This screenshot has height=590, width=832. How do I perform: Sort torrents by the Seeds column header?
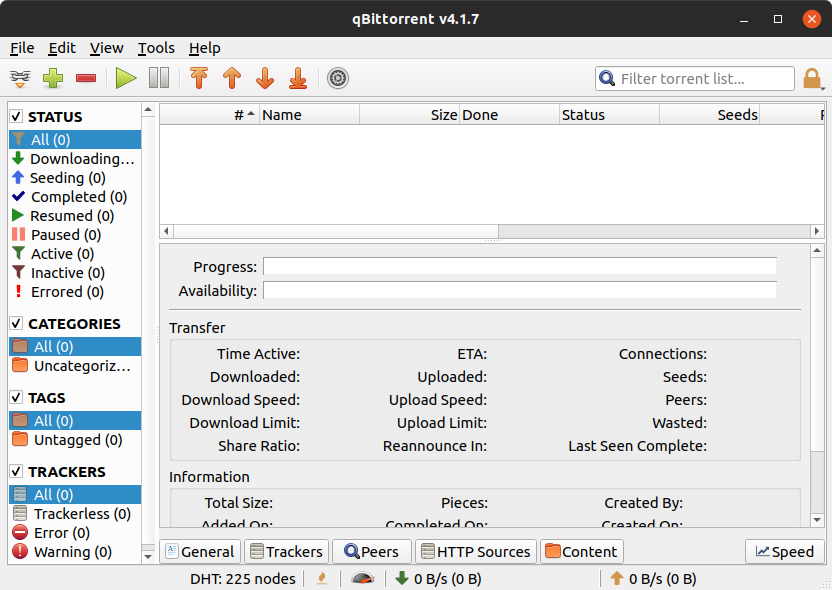(709, 115)
